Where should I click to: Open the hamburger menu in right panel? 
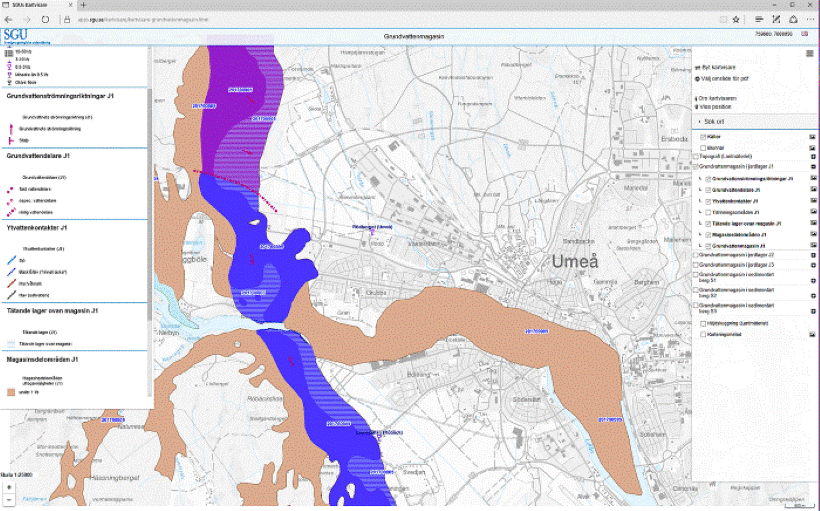click(808, 54)
